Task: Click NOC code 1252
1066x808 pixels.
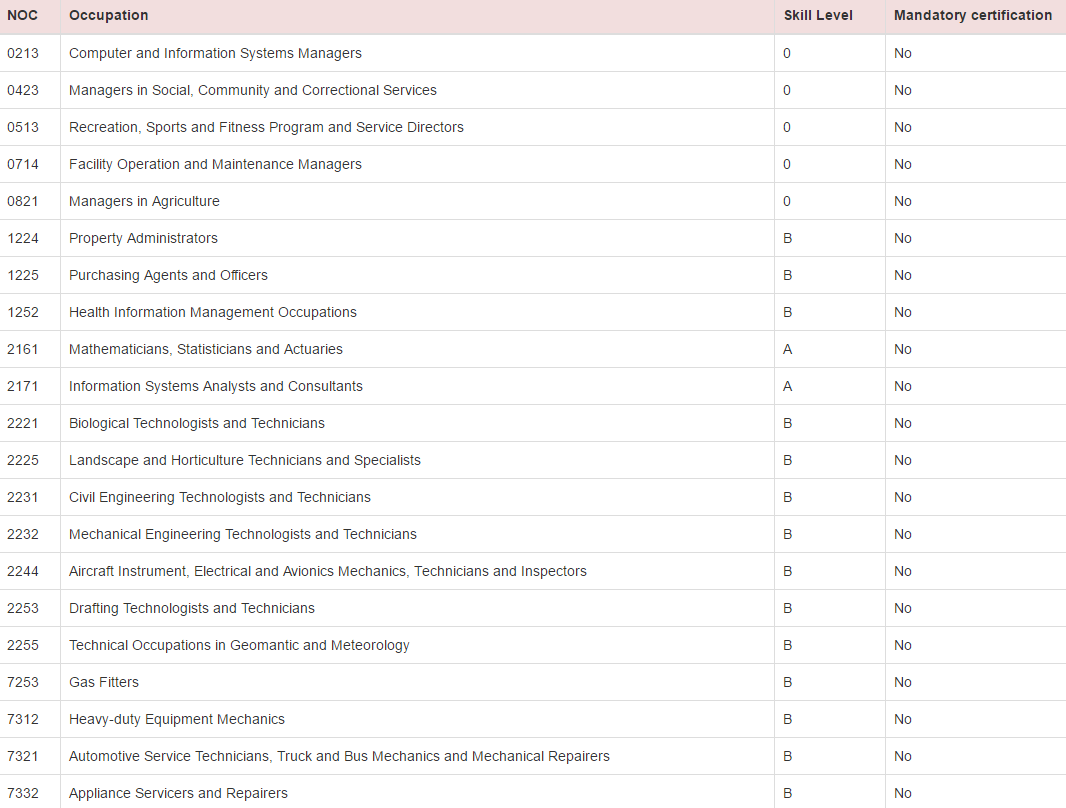Action: click(23, 312)
